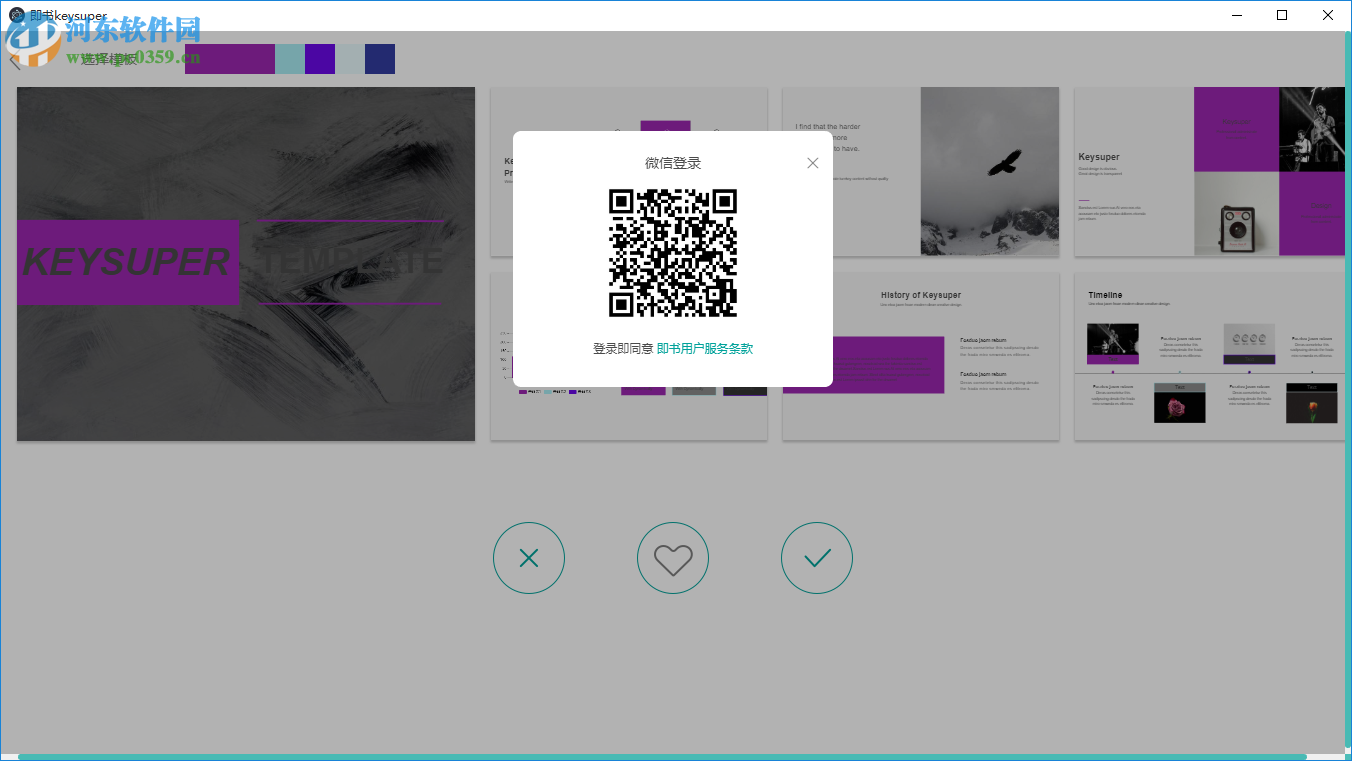Open the large KEYSUPER TEMPLATE cover slide

(x=246, y=264)
